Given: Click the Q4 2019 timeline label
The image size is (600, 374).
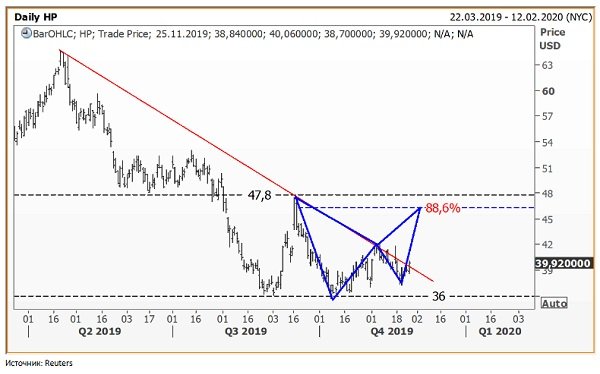Looking at the screenshot, I should click(392, 331).
